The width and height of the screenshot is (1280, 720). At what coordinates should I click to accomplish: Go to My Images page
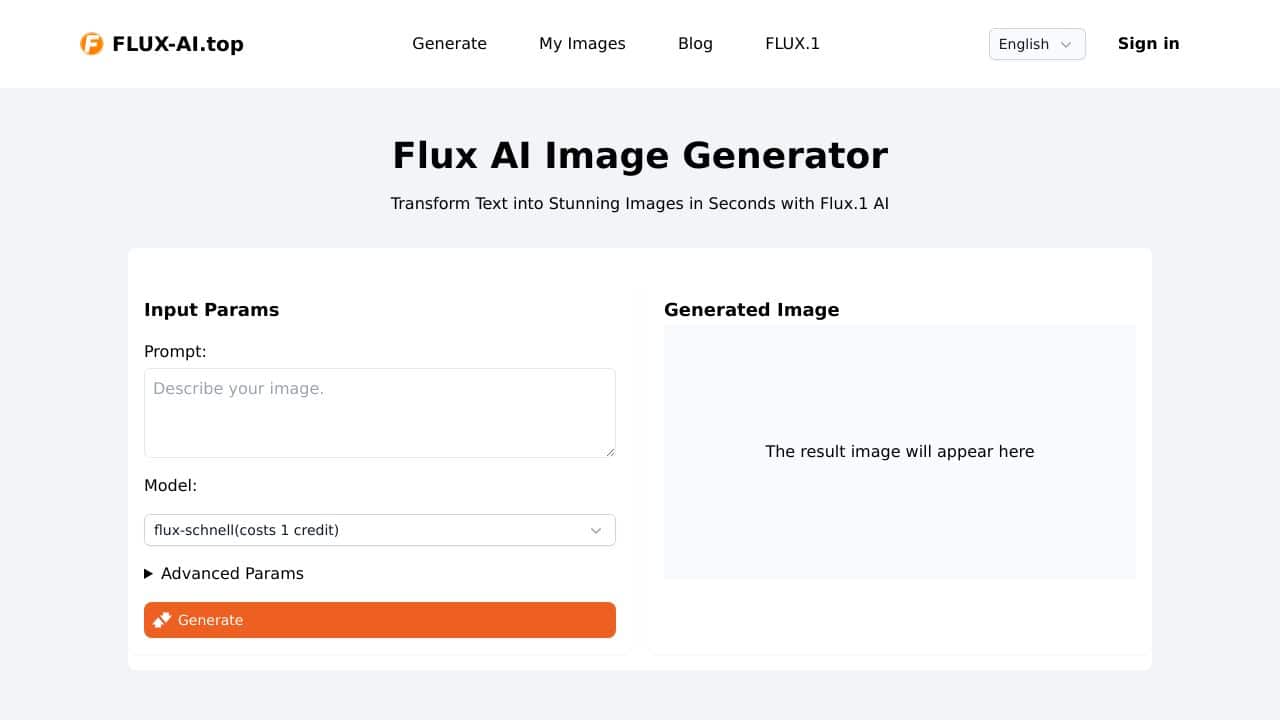pos(582,44)
